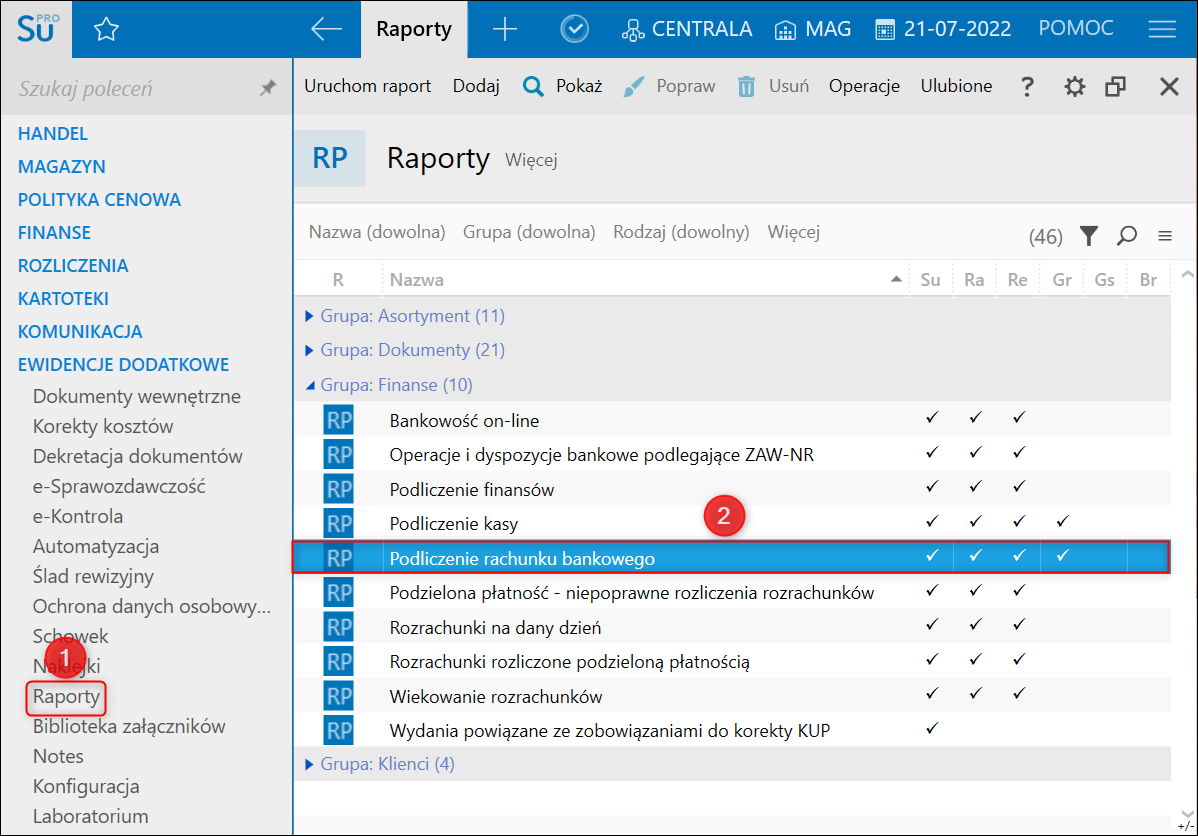Toggle Gr checkmark for Podliczenie kasy
The width and height of the screenshot is (1198, 836).
click(x=1062, y=522)
